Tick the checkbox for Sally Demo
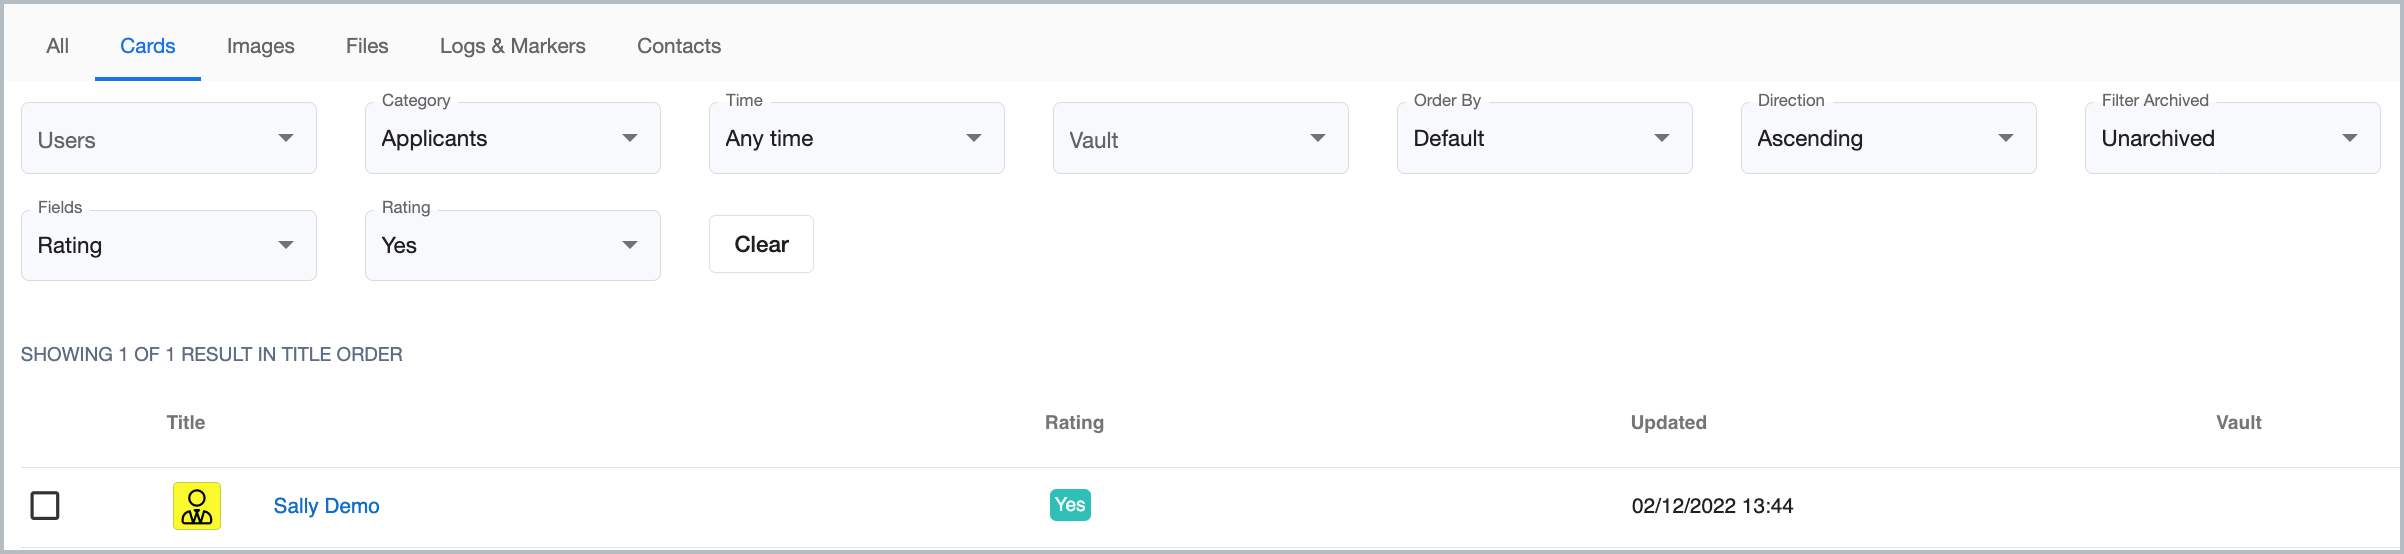This screenshot has height=554, width=2404. pos(45,506)
